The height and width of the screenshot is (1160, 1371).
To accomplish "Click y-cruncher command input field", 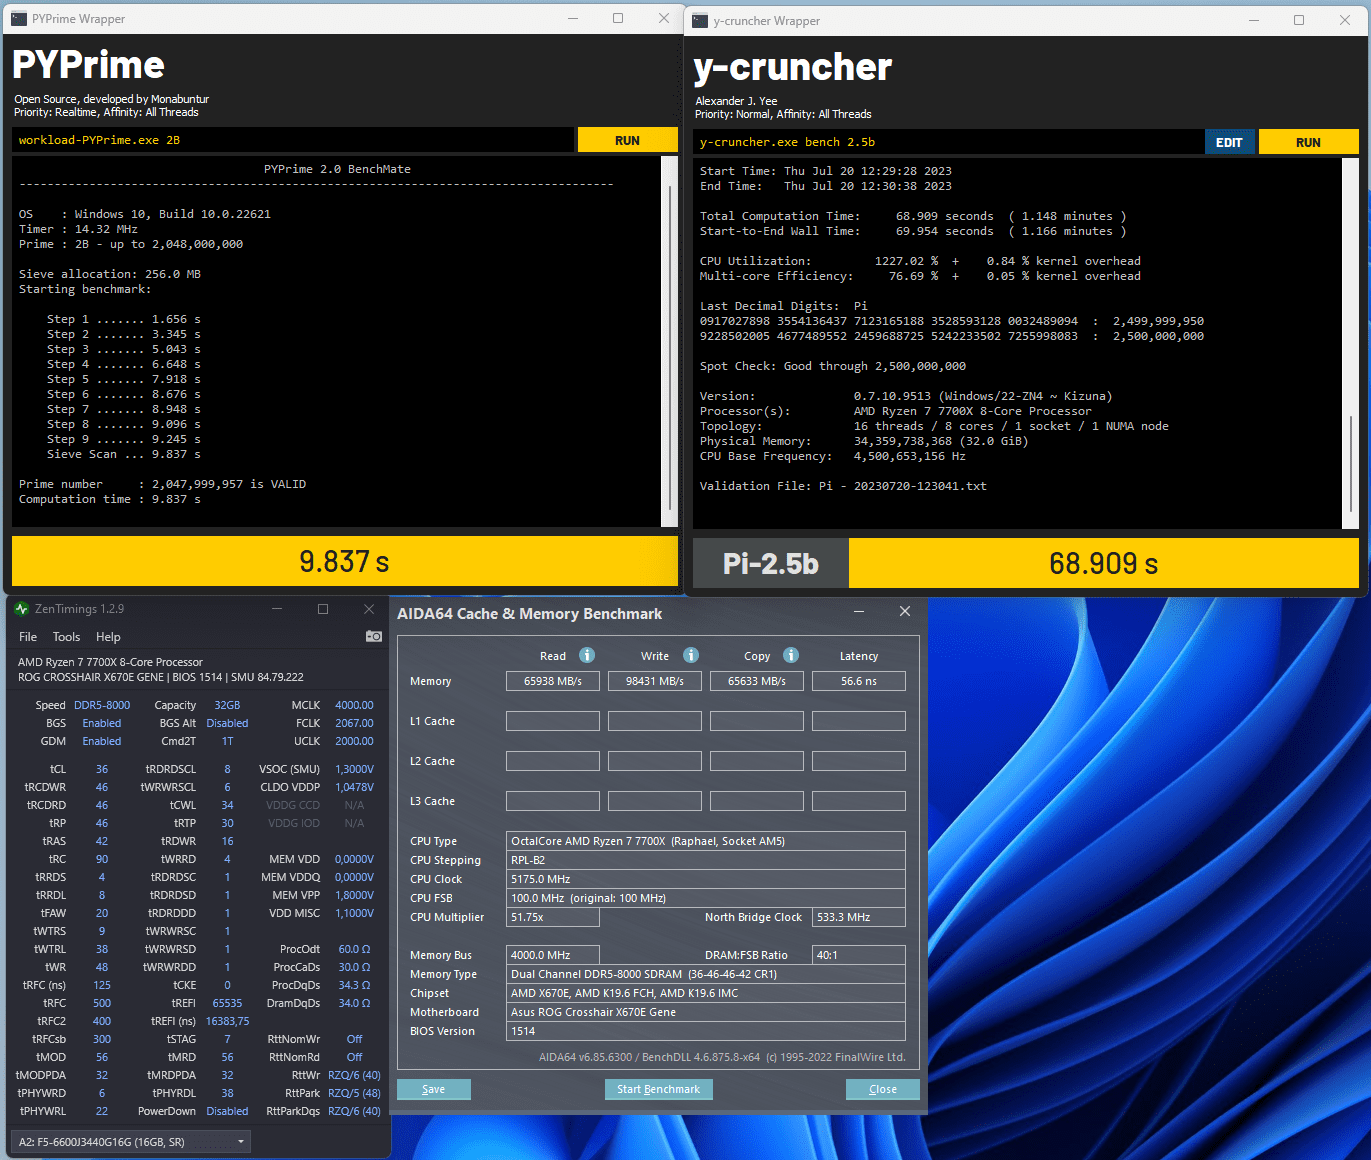I will [x=947, y=142].
